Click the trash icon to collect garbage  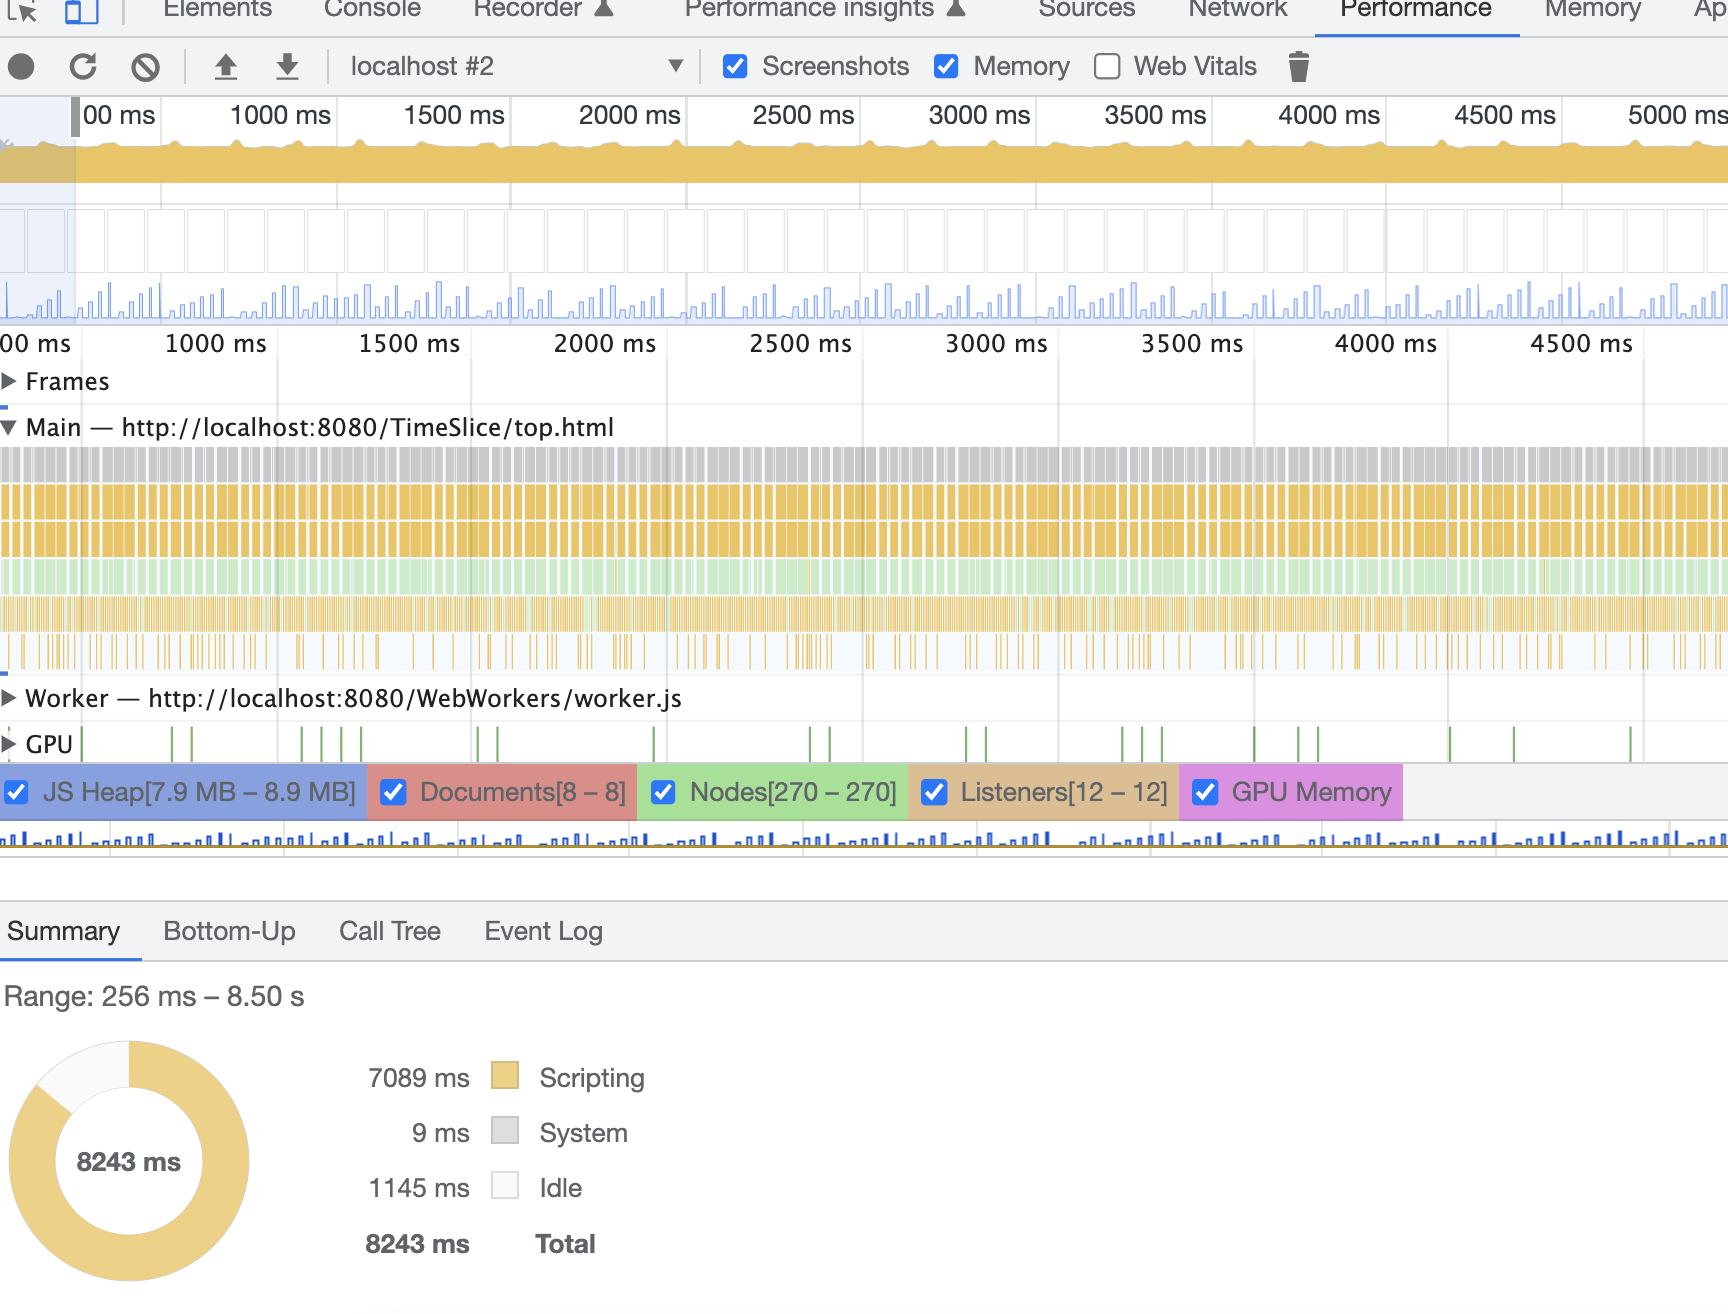pyautogui.click(x=1298, y=67)
